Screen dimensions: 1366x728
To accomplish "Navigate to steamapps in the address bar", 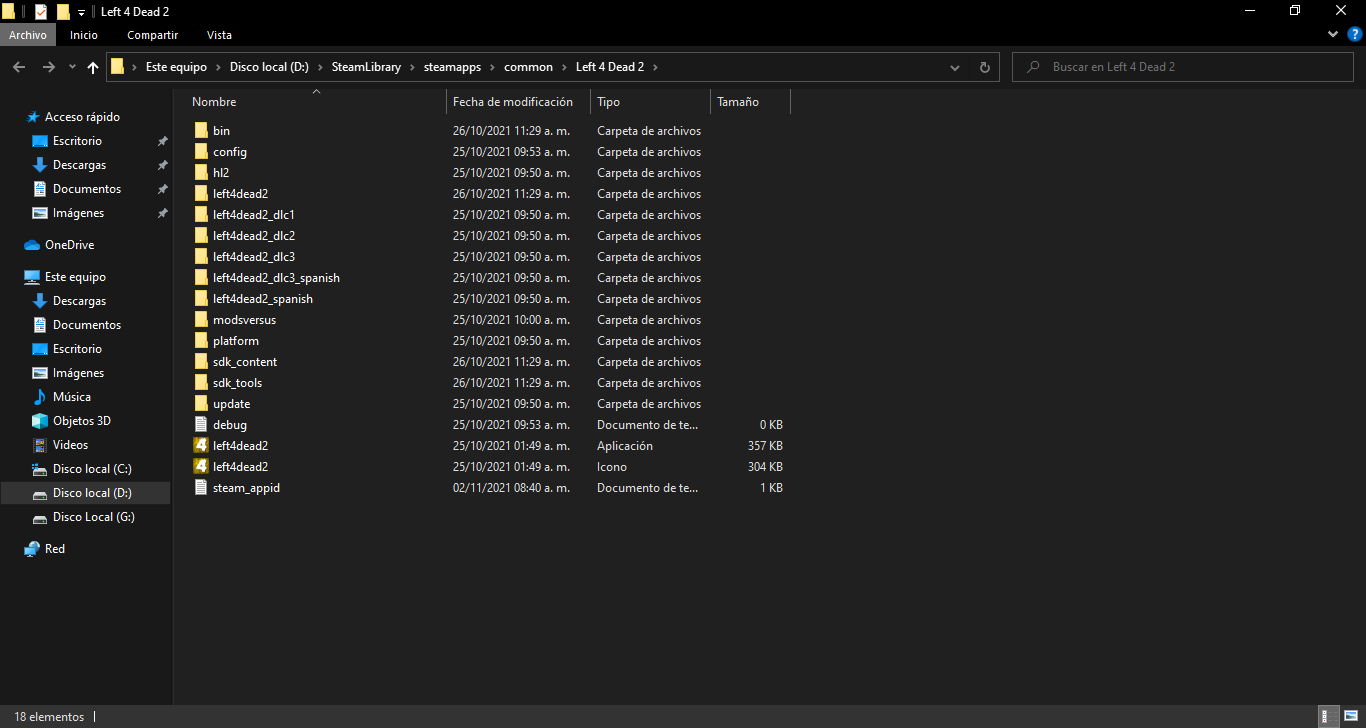I will 452,67.
